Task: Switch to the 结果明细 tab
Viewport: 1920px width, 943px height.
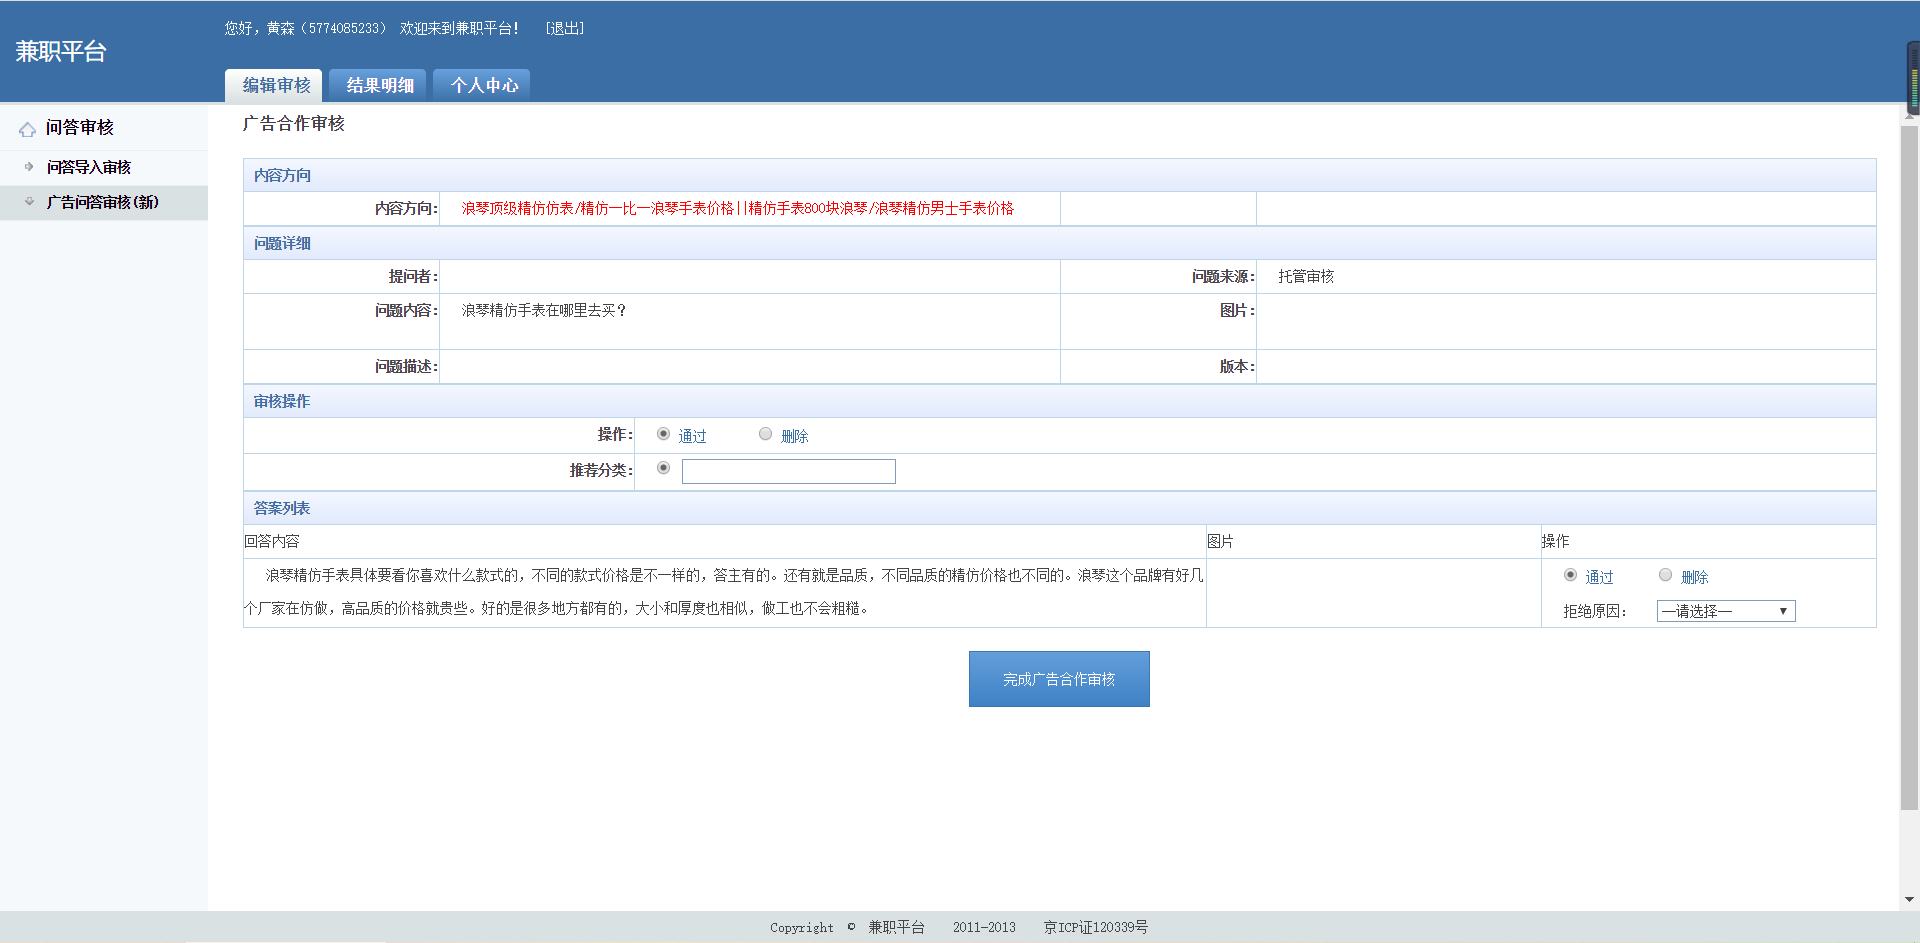Action: coord(379,86)
